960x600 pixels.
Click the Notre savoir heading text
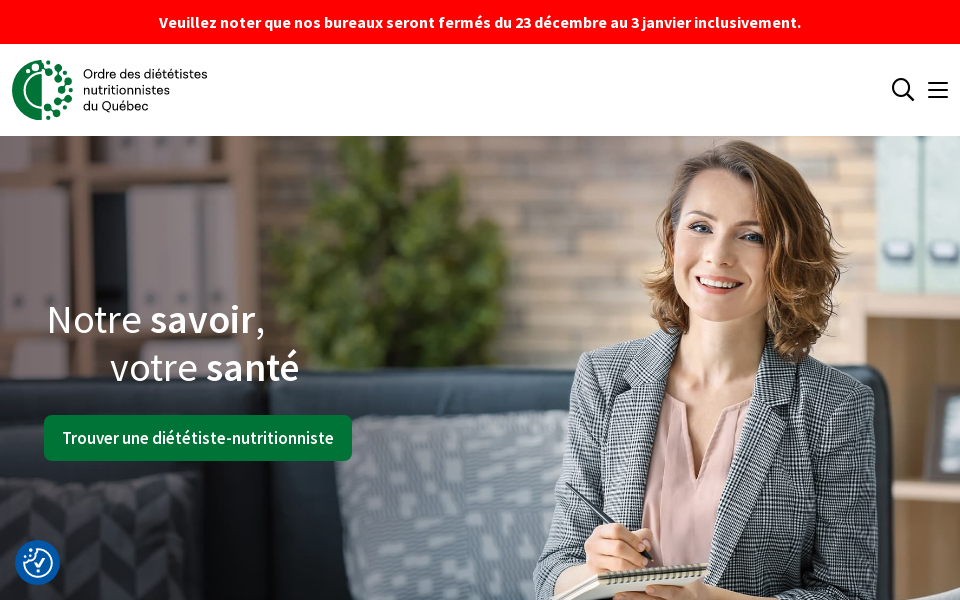156,320
